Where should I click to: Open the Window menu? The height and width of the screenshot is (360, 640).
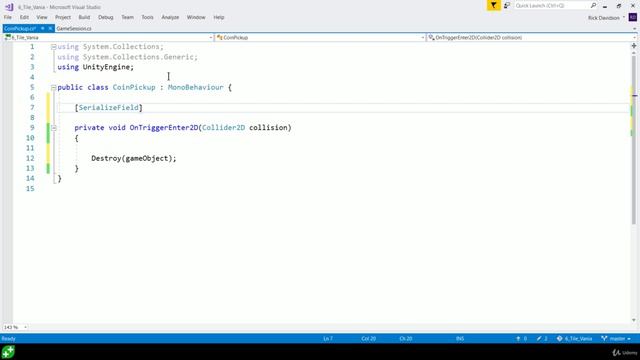(196, 17)
